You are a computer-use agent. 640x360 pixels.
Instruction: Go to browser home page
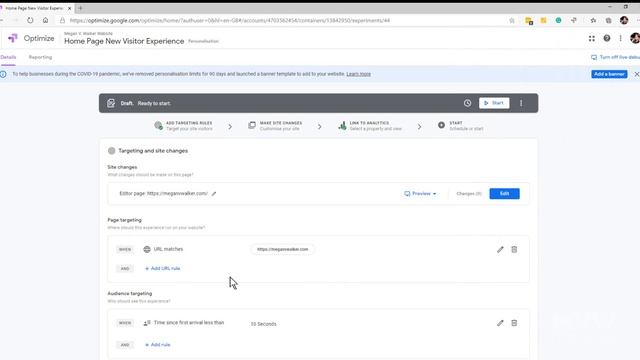pos(45,20)
